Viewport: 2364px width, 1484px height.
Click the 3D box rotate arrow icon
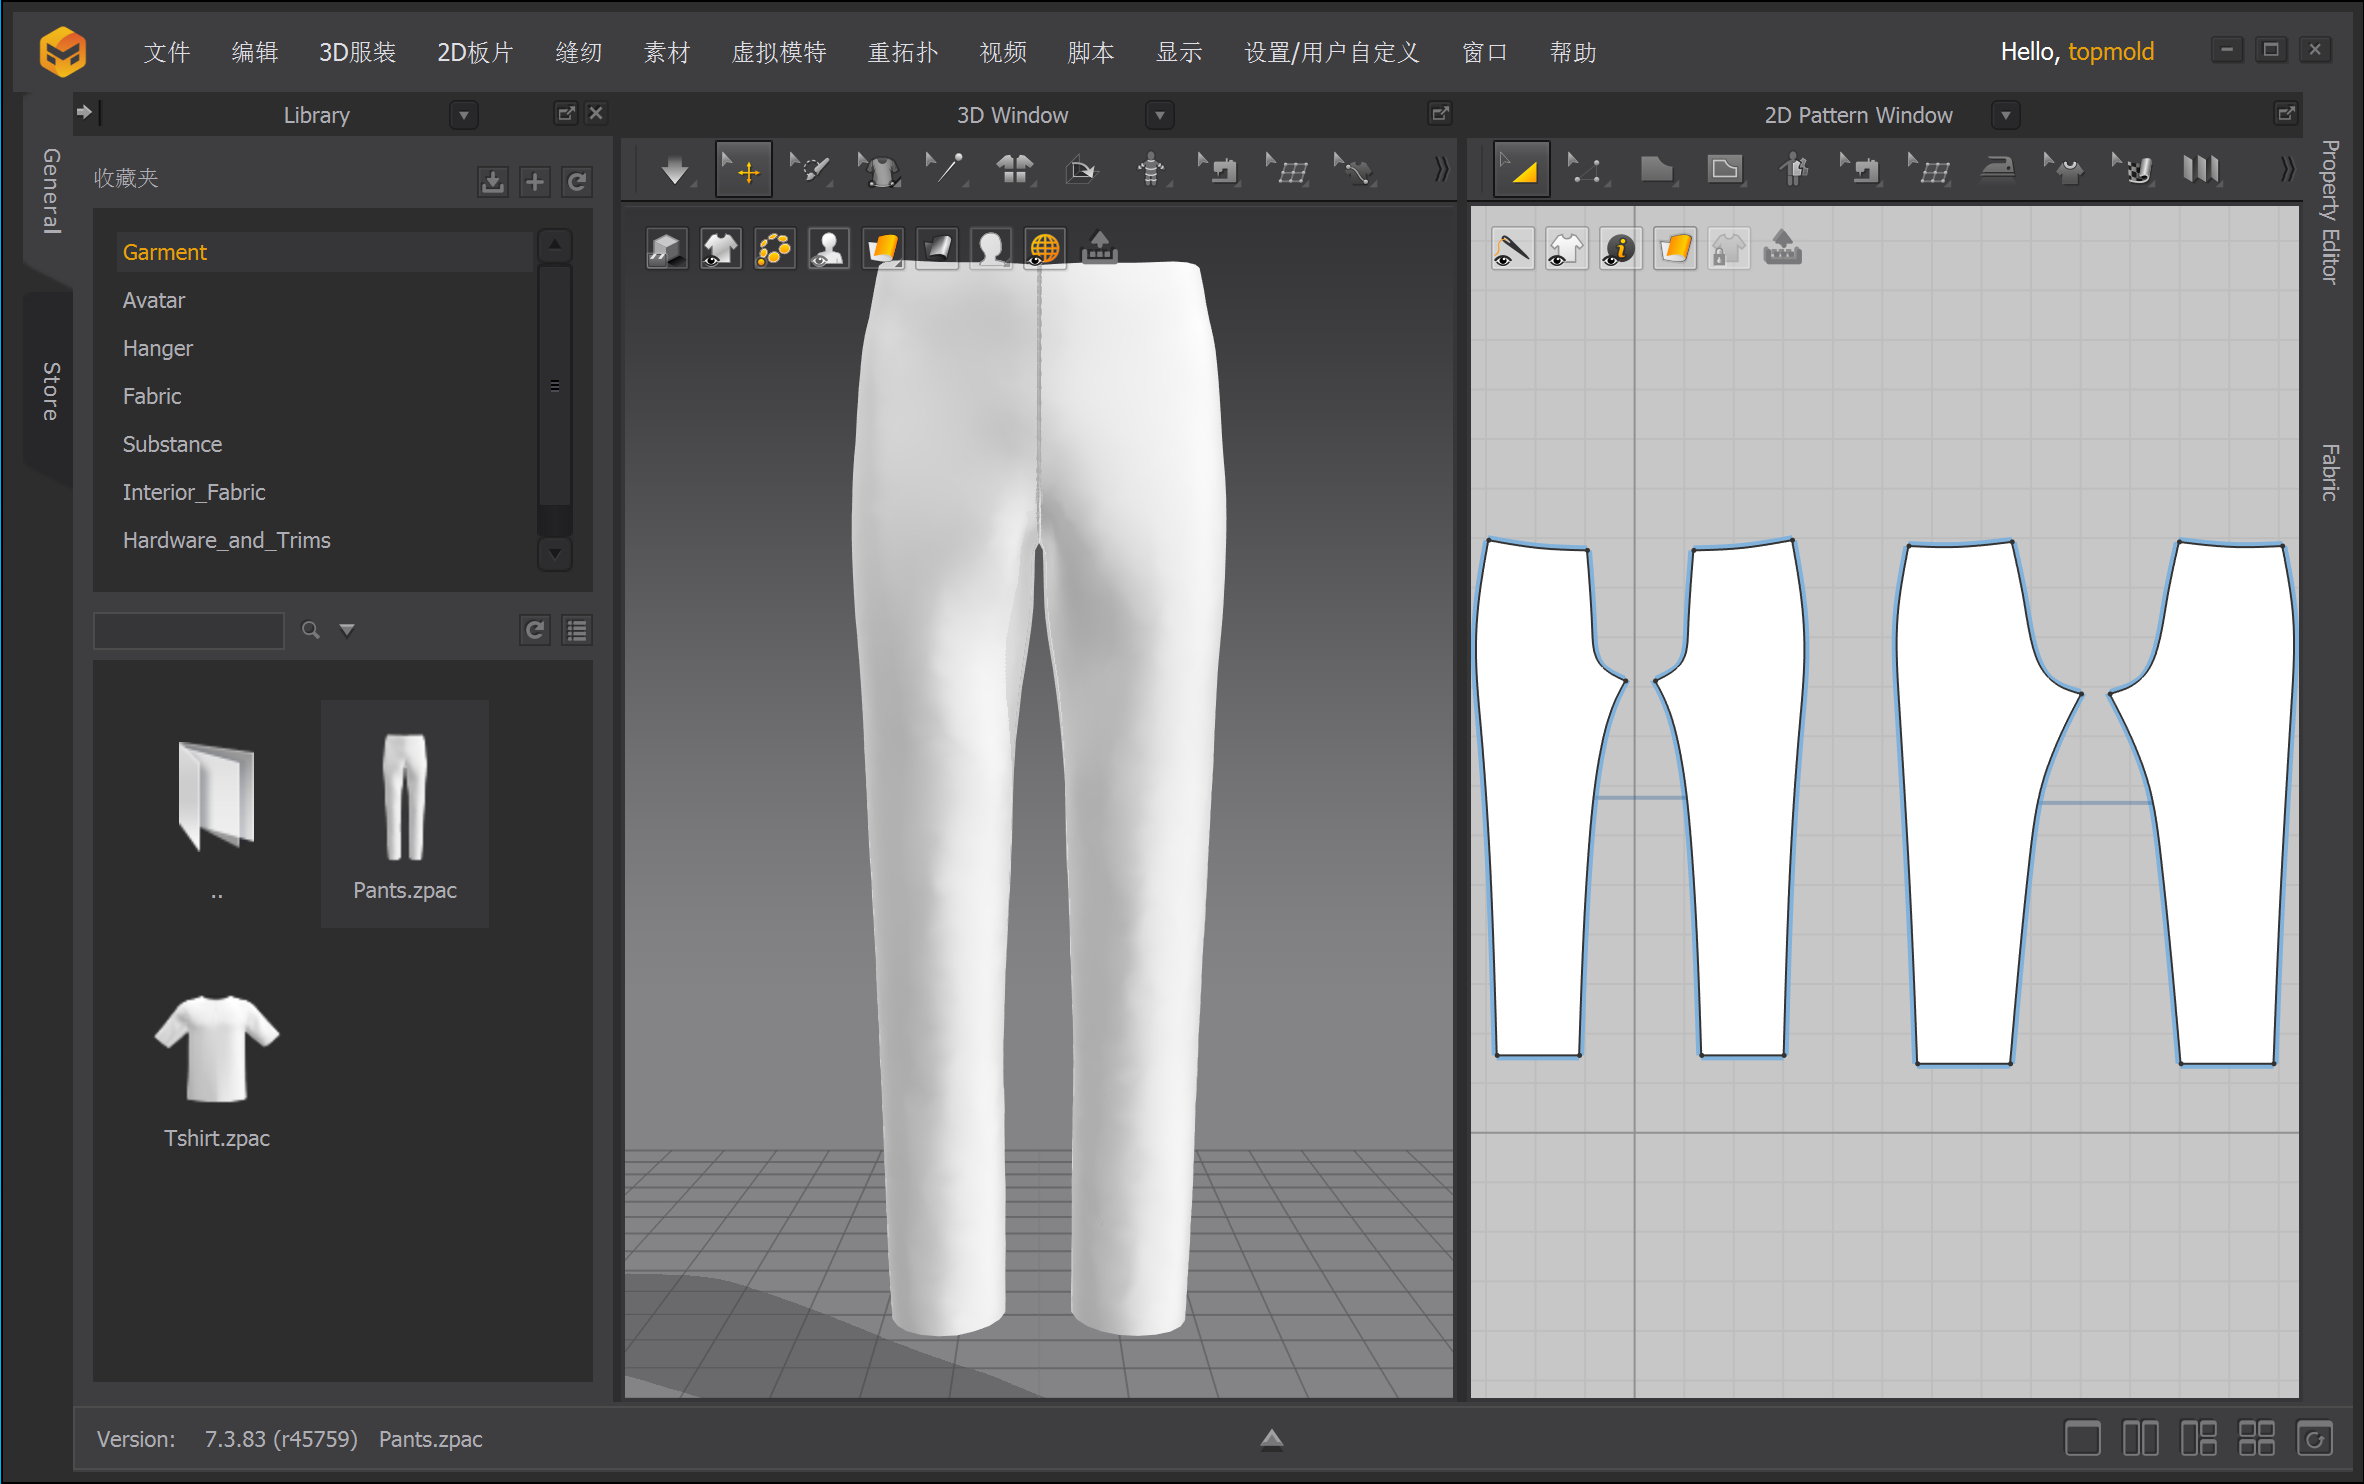pos(1082,170)
